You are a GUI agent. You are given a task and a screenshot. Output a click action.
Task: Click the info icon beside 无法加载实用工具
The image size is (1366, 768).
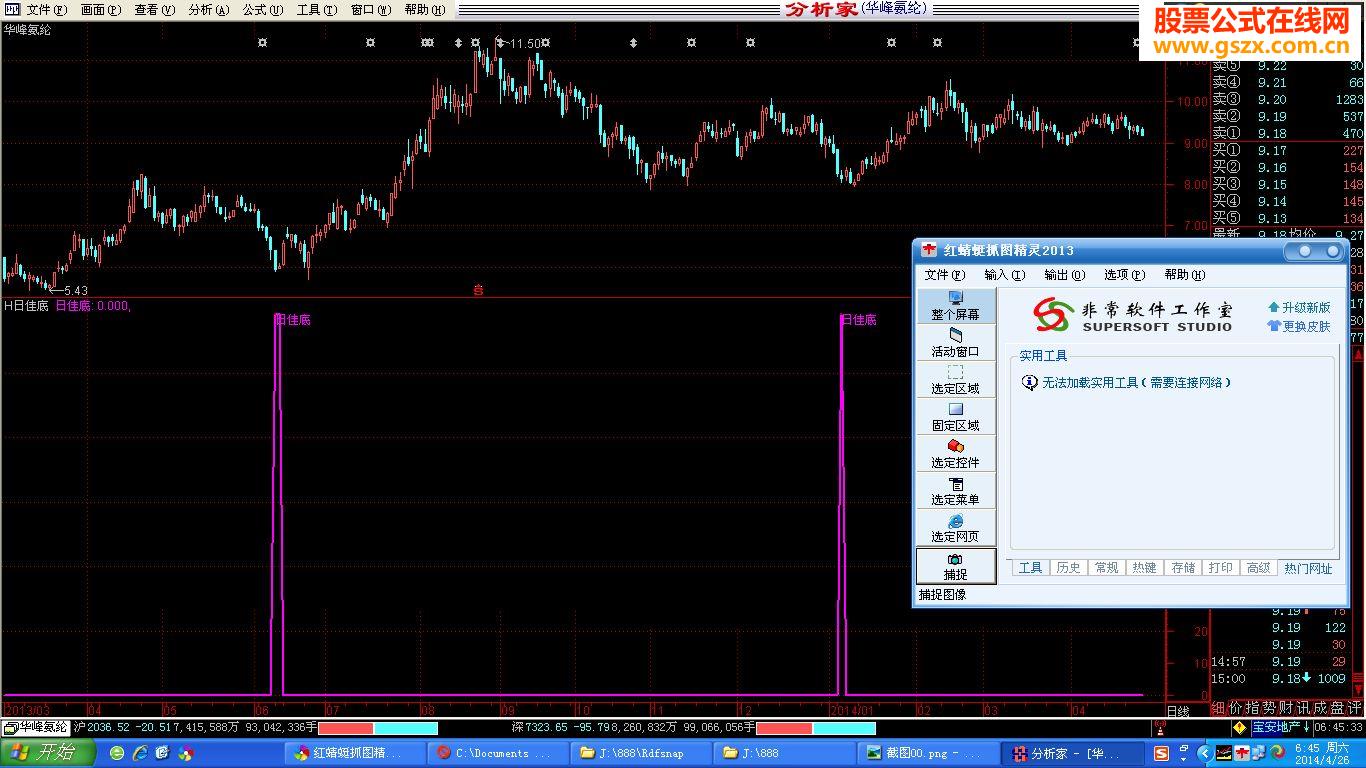pyautogui.click(x=1030, y=382)
